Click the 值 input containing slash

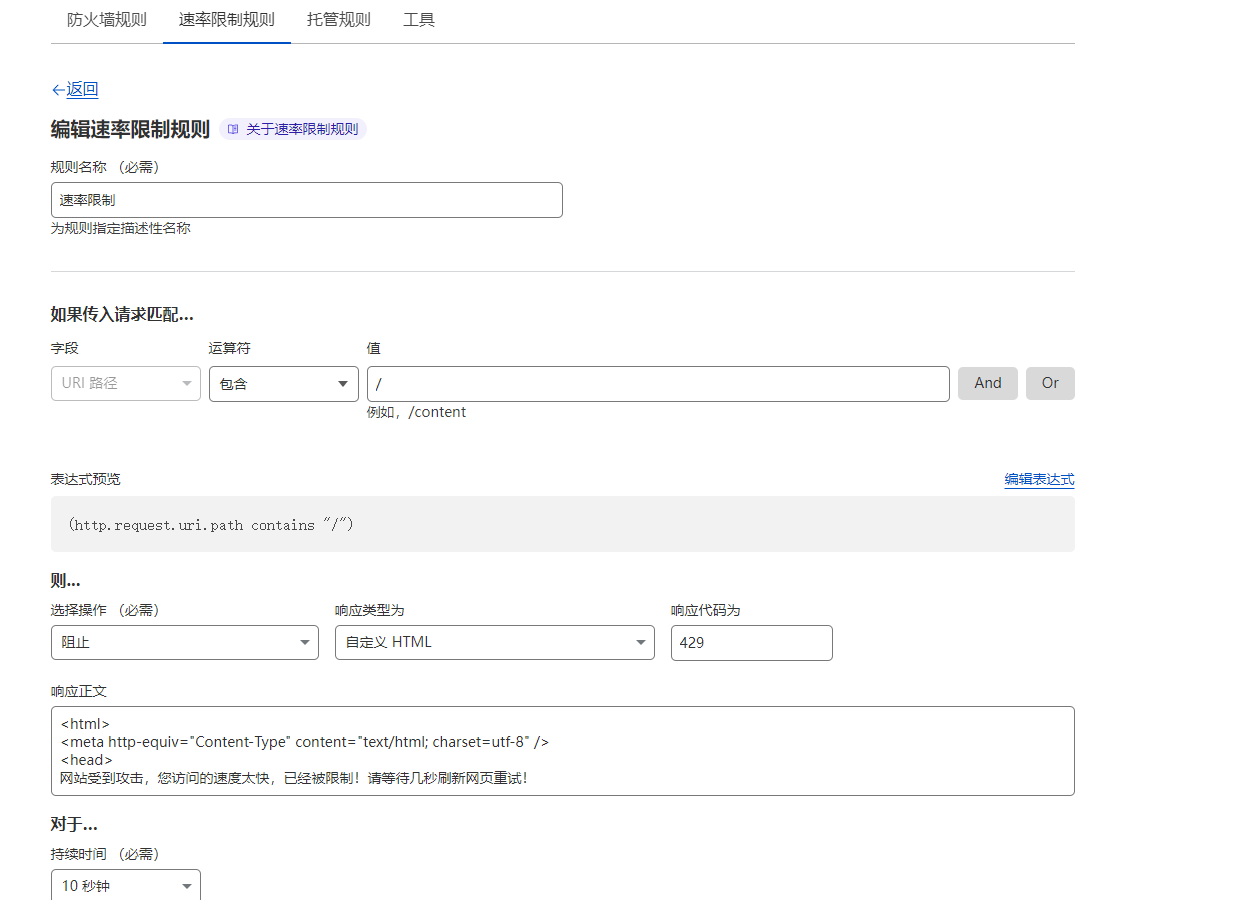point(658,383)
